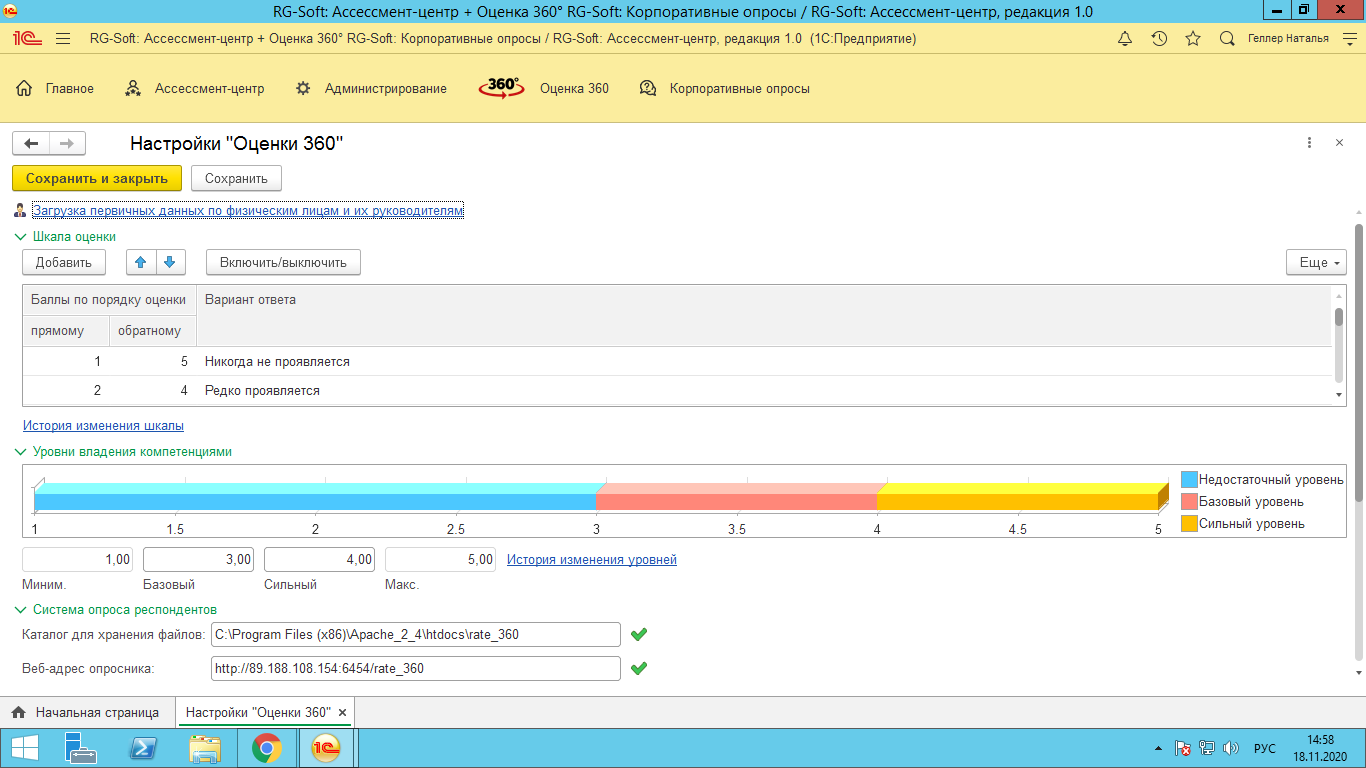This screenshot has width=1366, height=768.
Task: Go forward with the right arrow button
Action: pyautogui.click(x=67, y=144)
